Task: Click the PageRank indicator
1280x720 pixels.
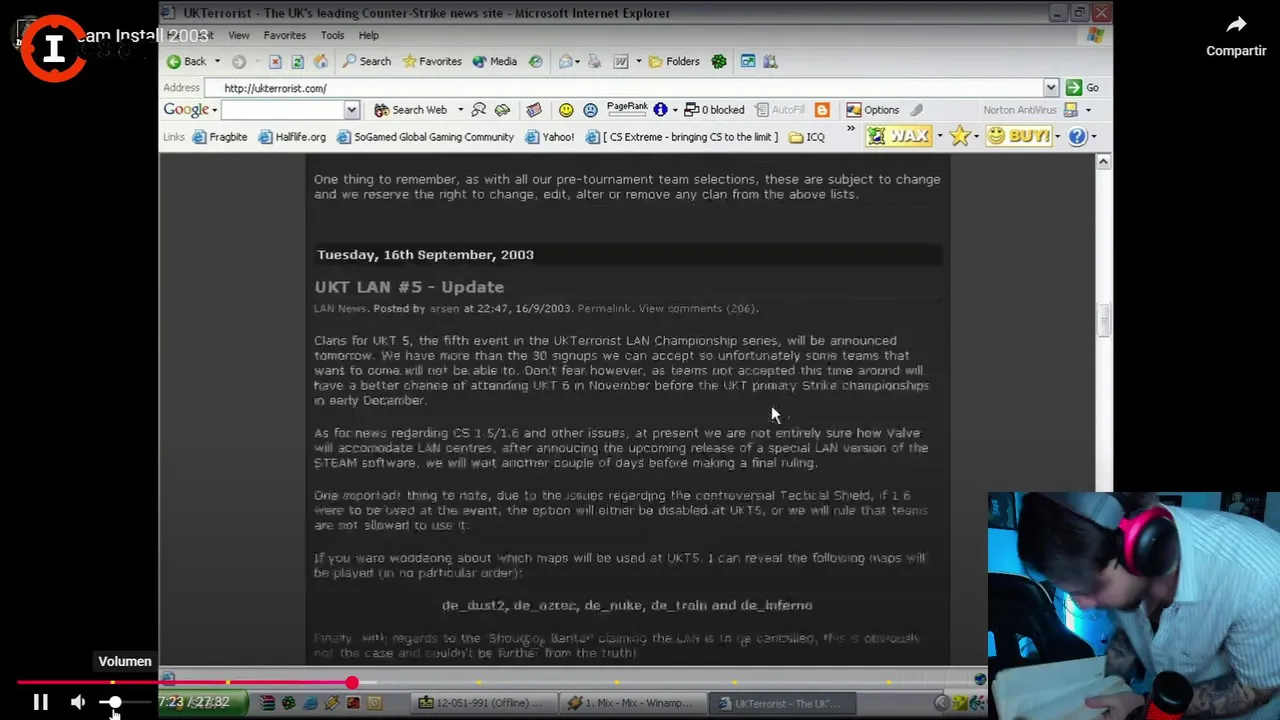Action: click(x=627, y=109)
